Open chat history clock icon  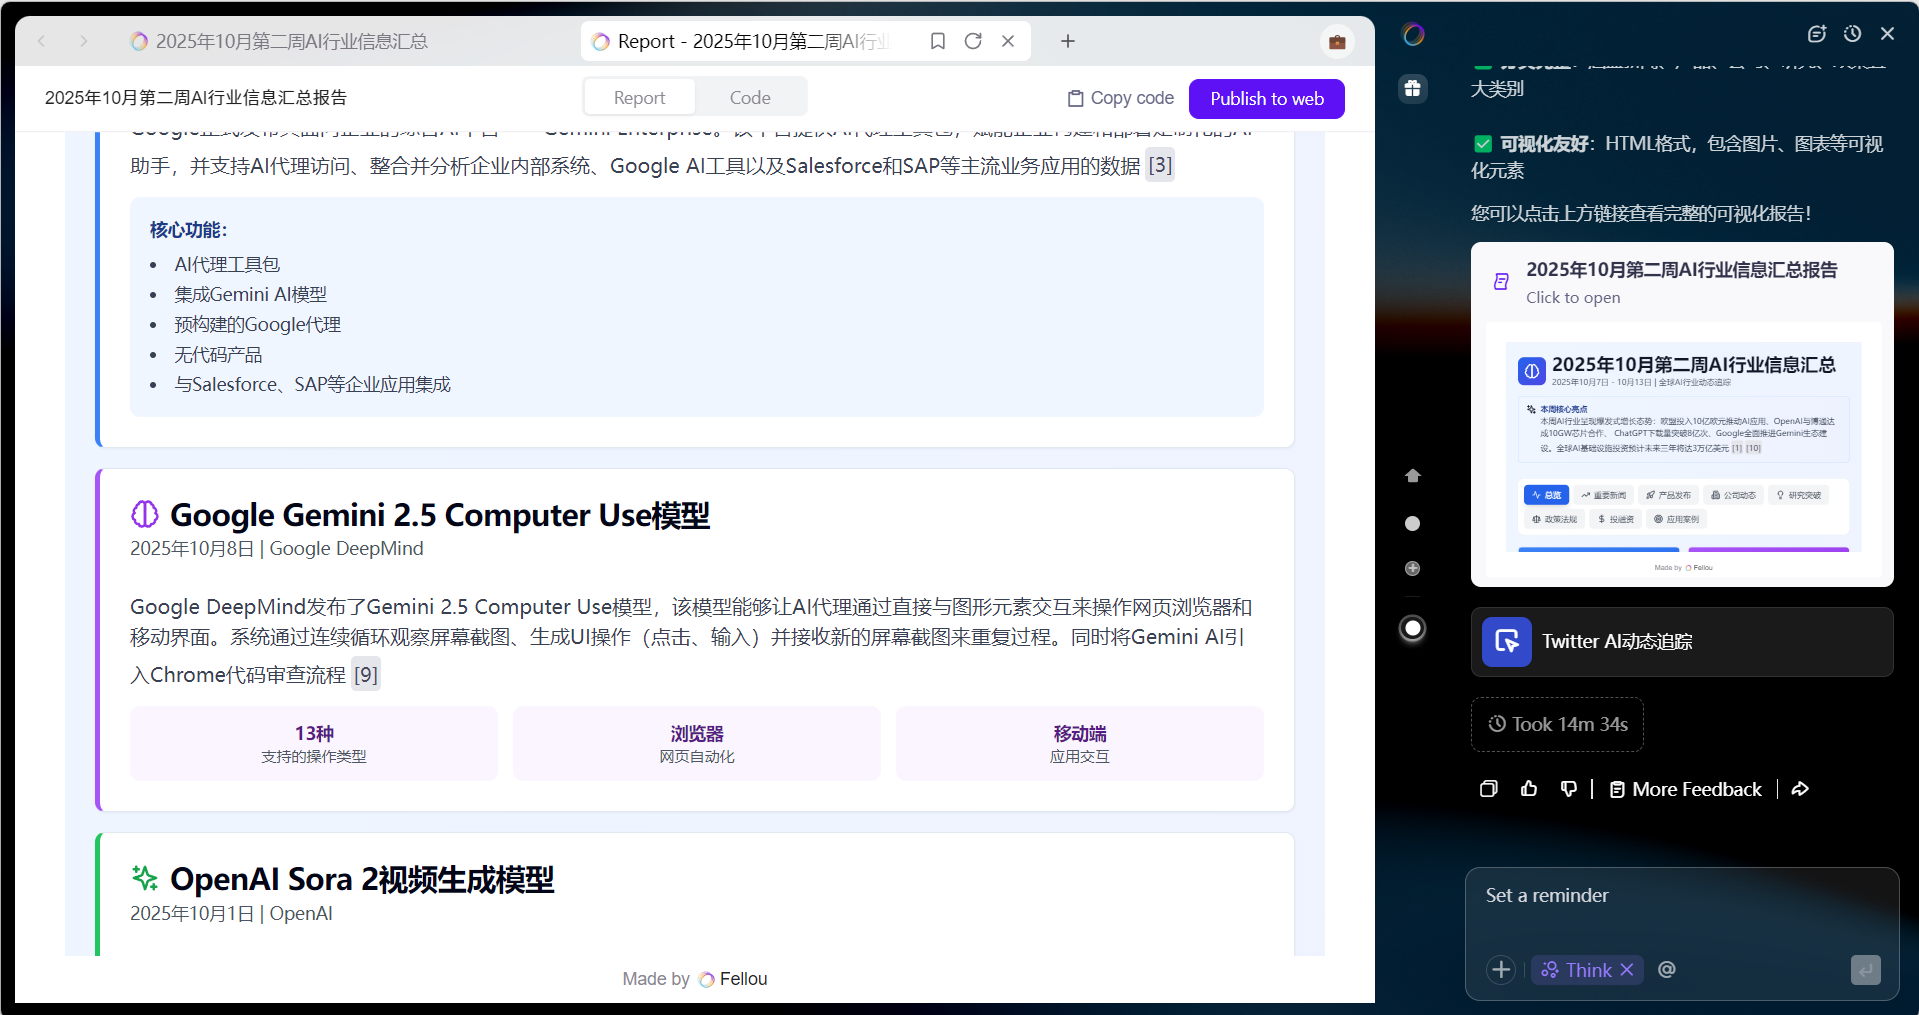click(x=1852, y=34)
